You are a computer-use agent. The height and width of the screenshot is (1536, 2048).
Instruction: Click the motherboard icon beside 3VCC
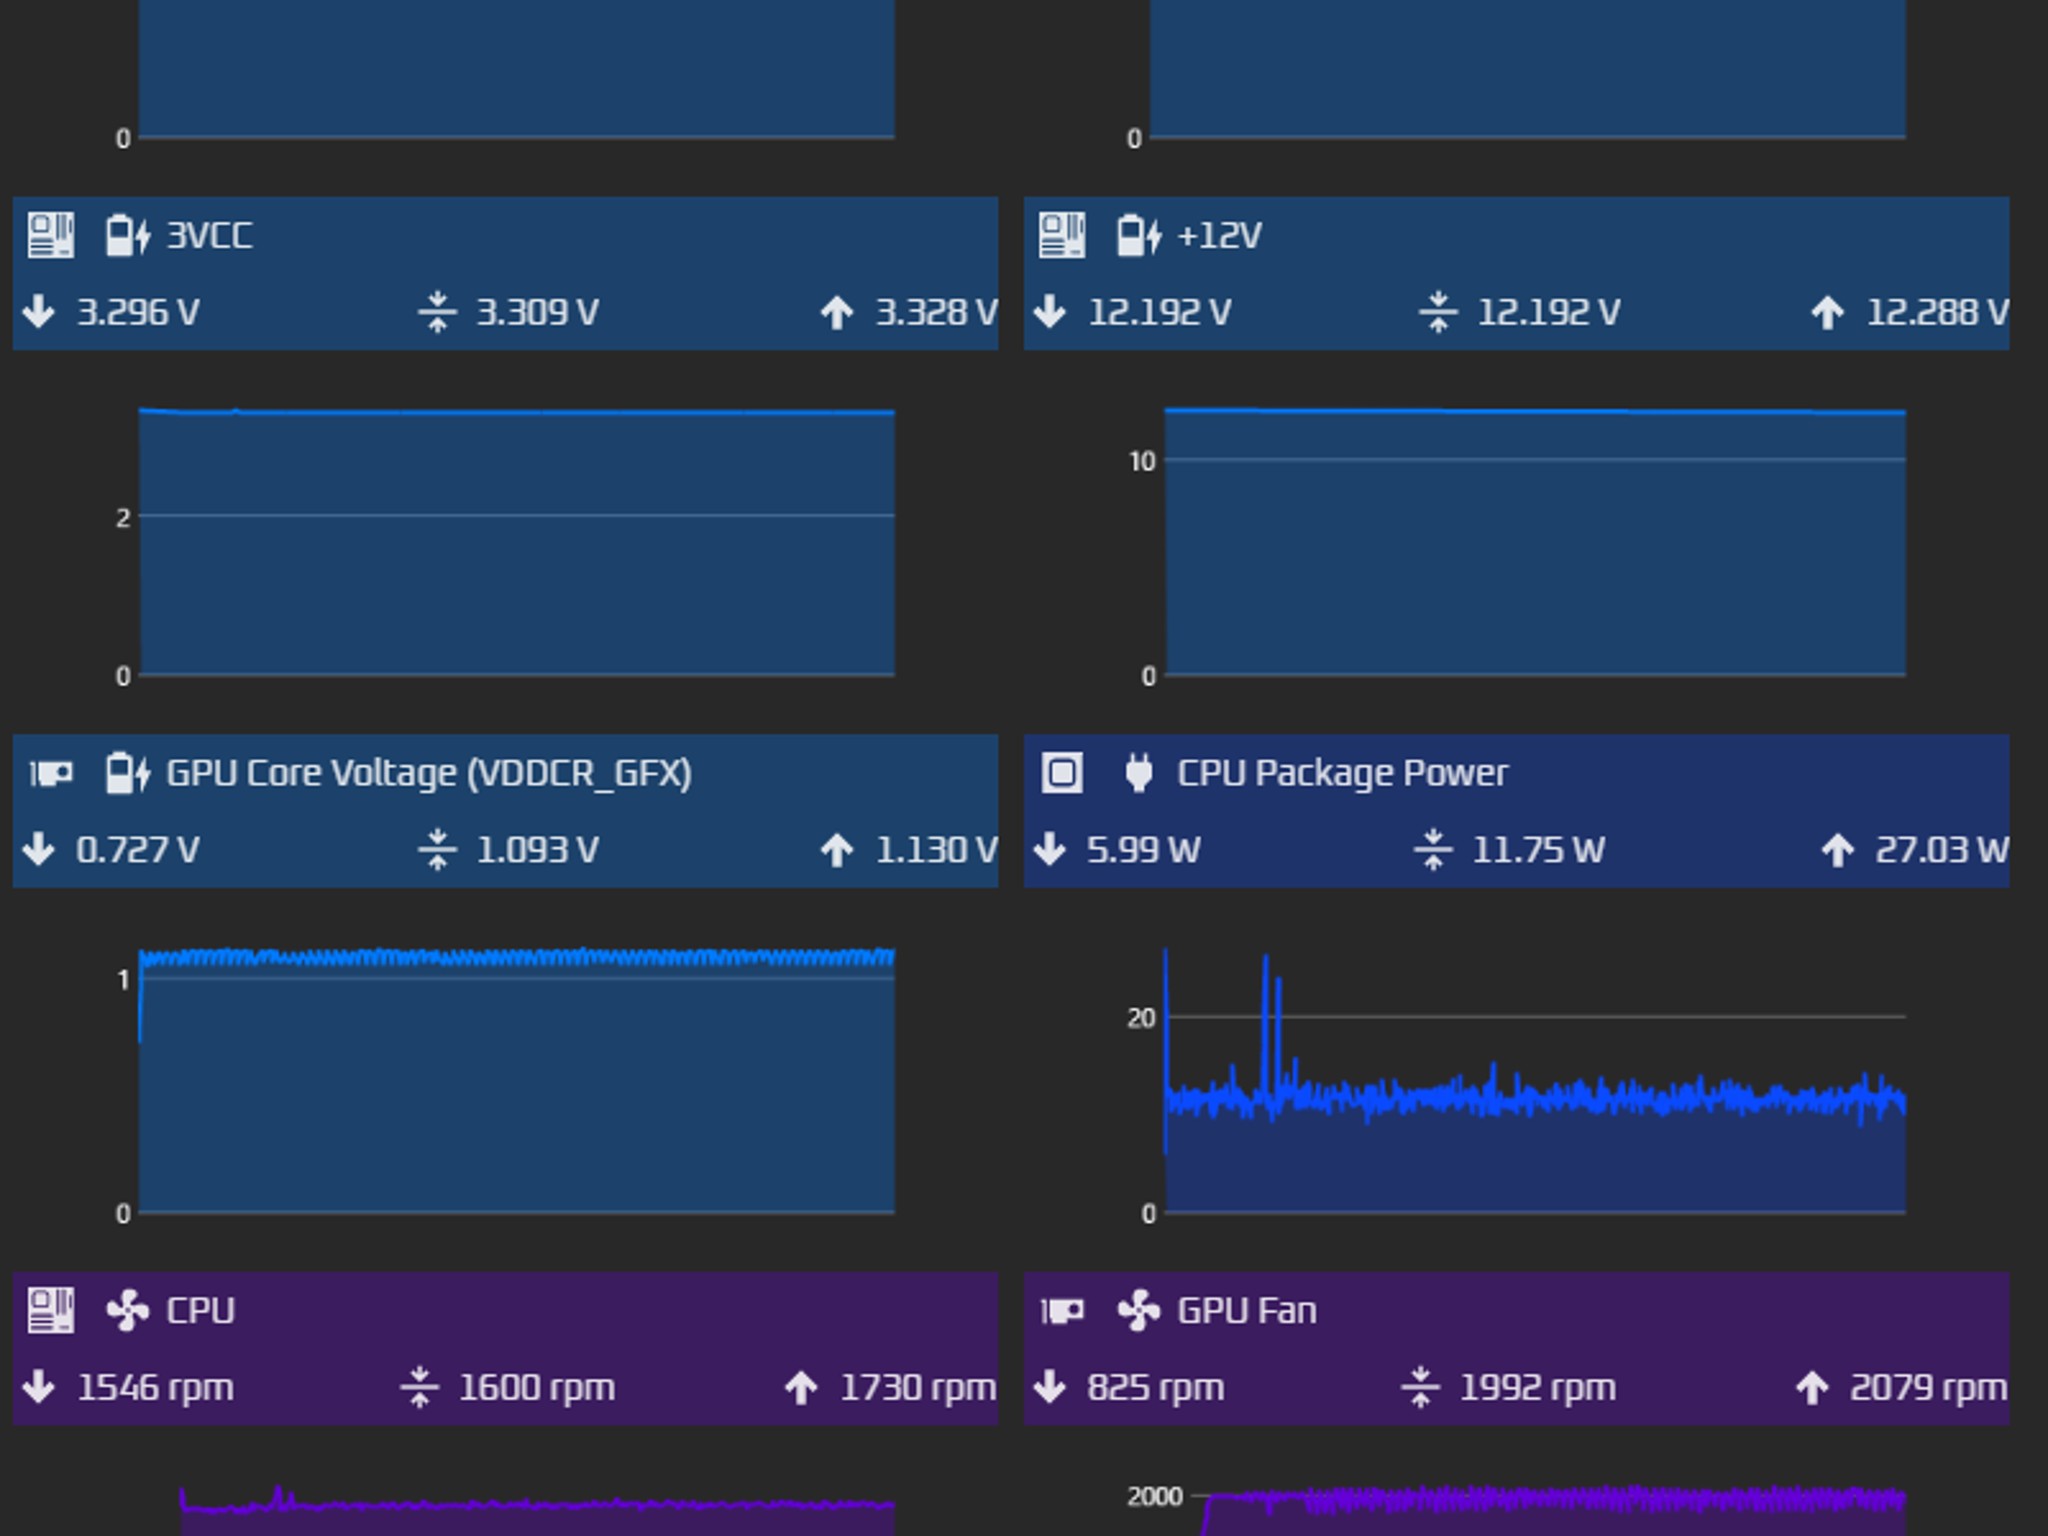(x=50, y=236)
